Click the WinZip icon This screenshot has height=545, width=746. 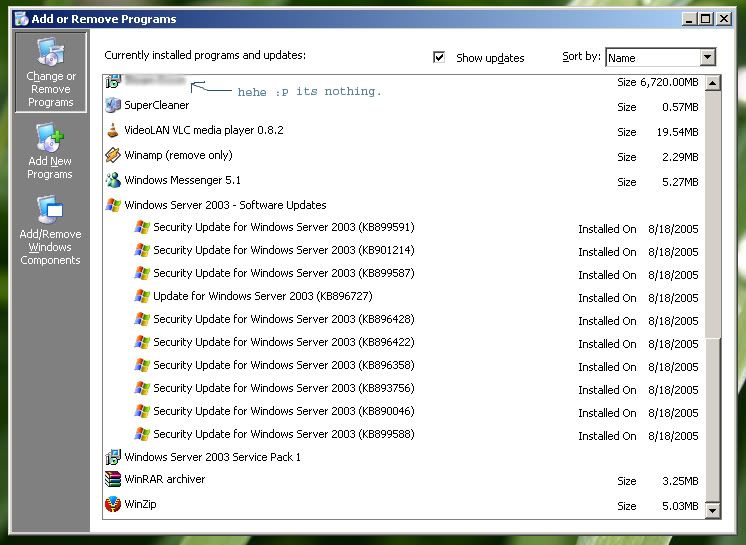[x=113, y=504]
